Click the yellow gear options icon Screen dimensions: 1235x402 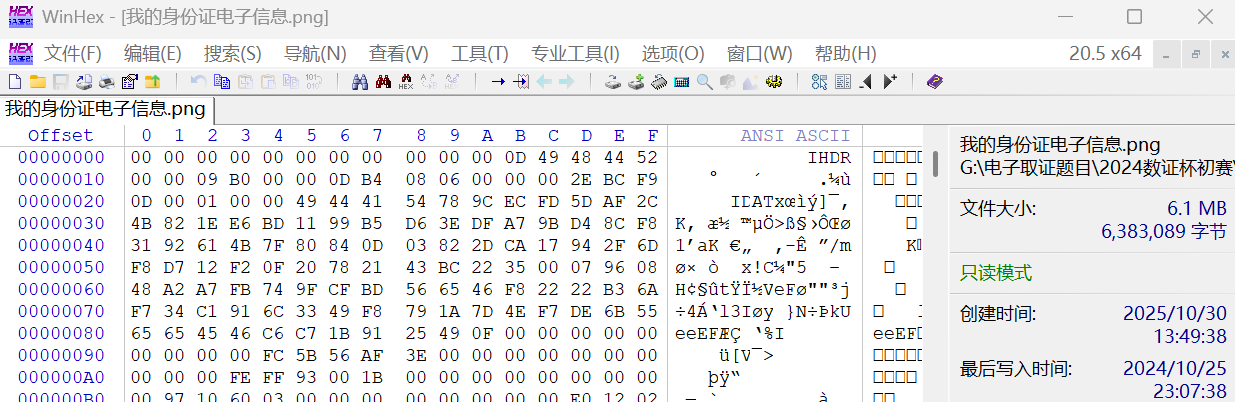pyautogui.click(x=773, y=81)
